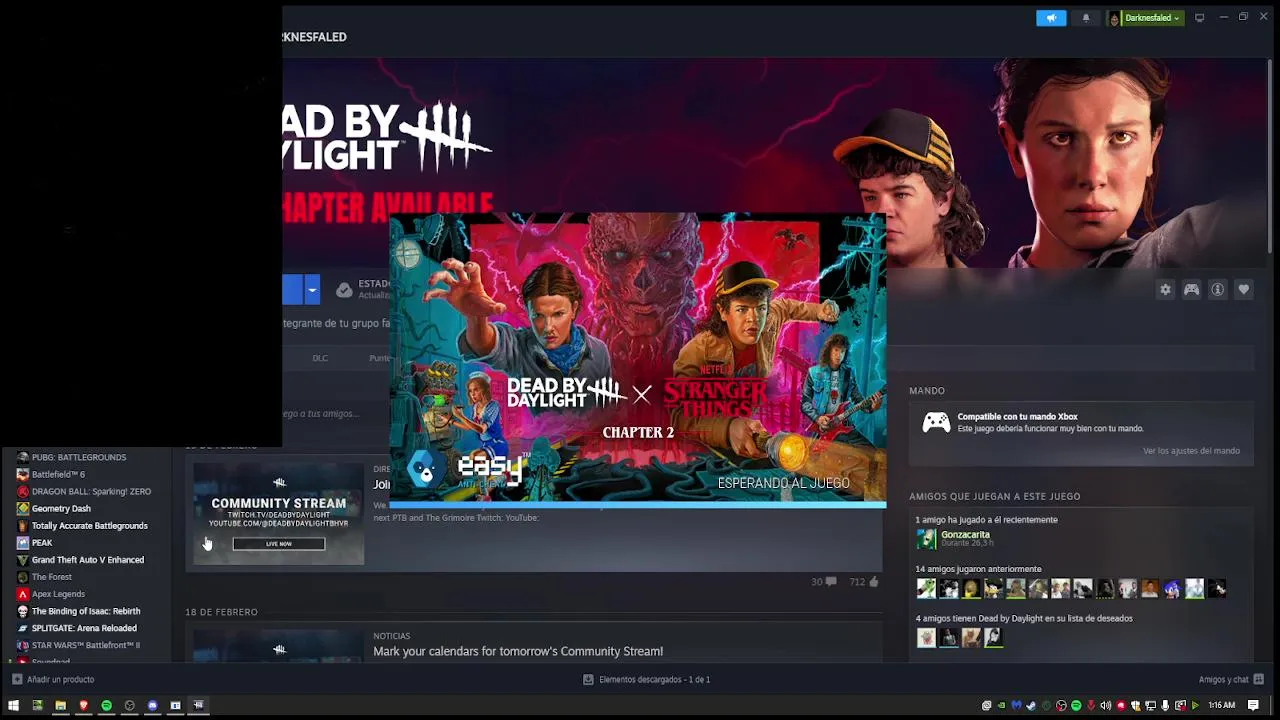
Task: Click the Brave browser icon on the taskbar
Action: [x=83, y=705]
